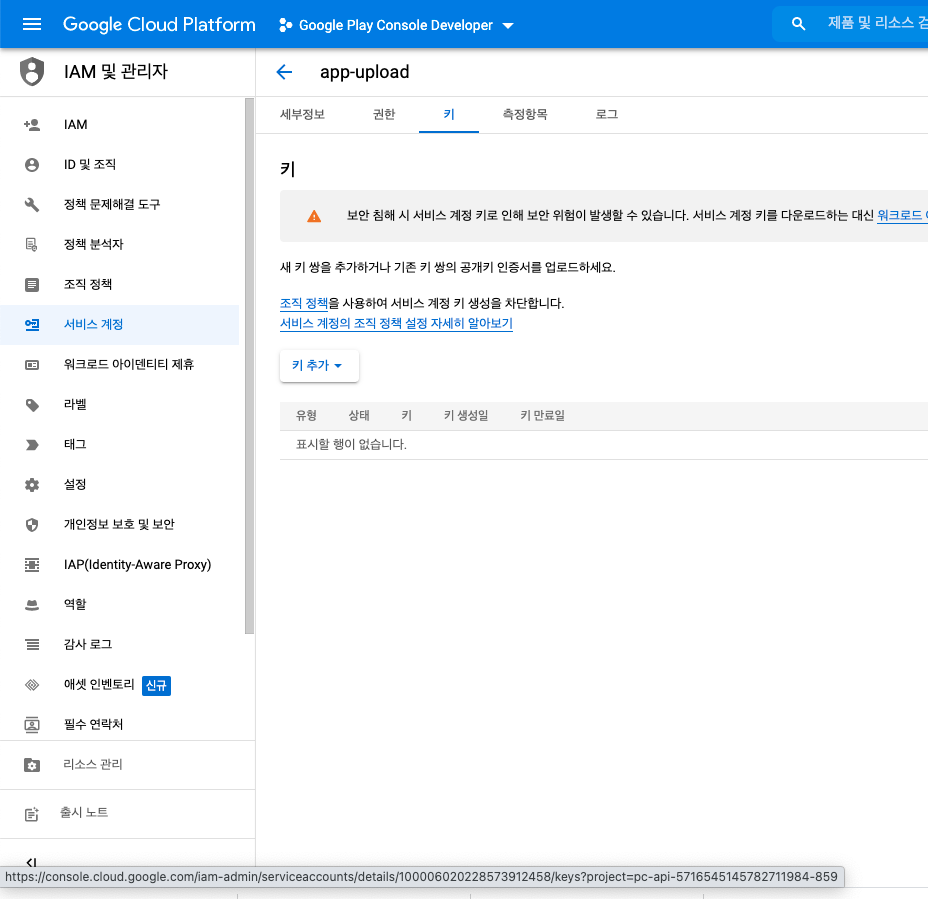This screenshot has width=928, height=899.
Task: Open the hamburger navigation menu
Action: click(32, 24)
